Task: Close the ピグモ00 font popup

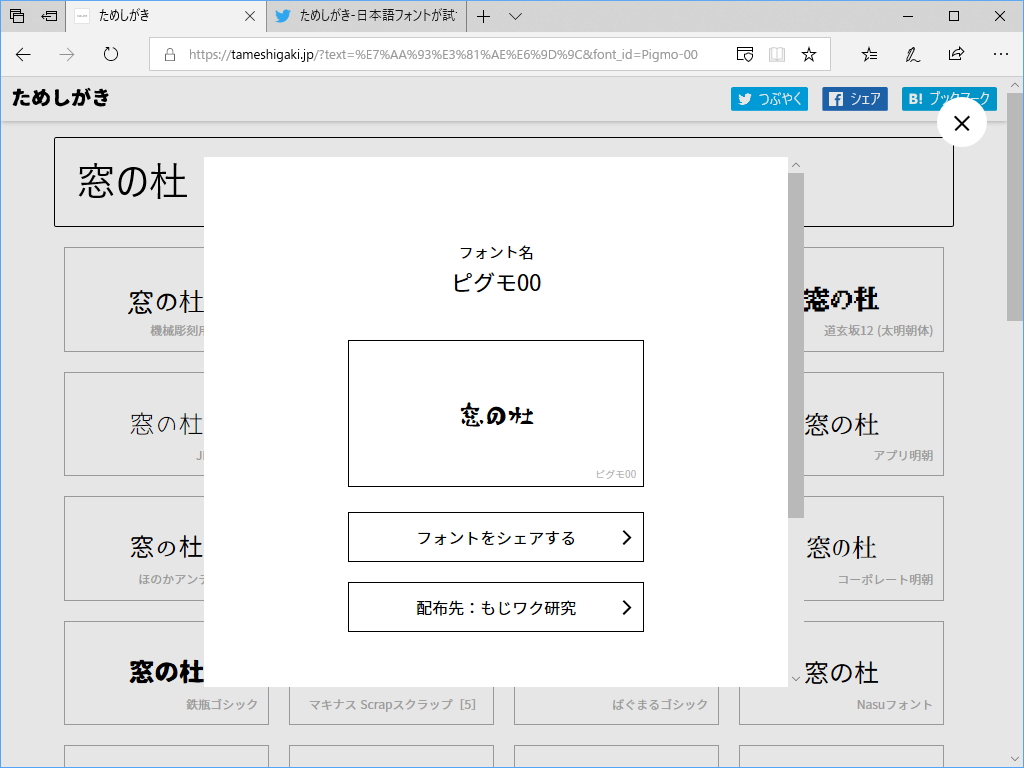Action: click(961, 122)
